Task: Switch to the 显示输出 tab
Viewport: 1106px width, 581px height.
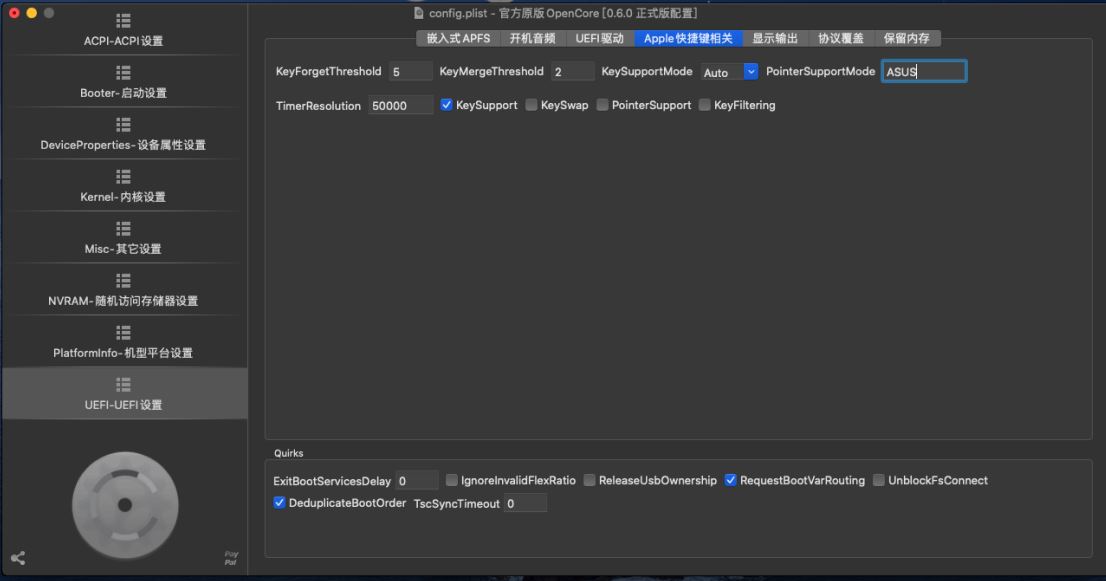Action: pos(774,38)
